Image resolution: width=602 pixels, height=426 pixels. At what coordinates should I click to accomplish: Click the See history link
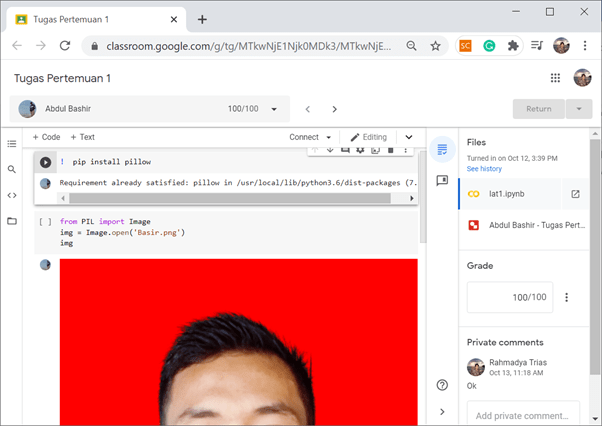pos(485,169)
